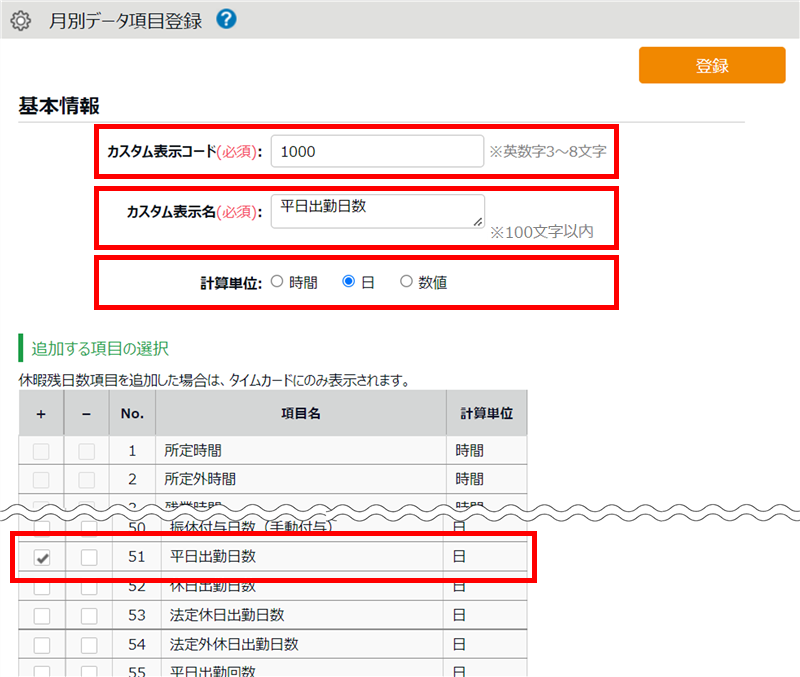Click the 所定時間 row name cell
Image resolution: width=800 pixels, height=677 pixels.
pyautogui.click(x=300, y=451)
